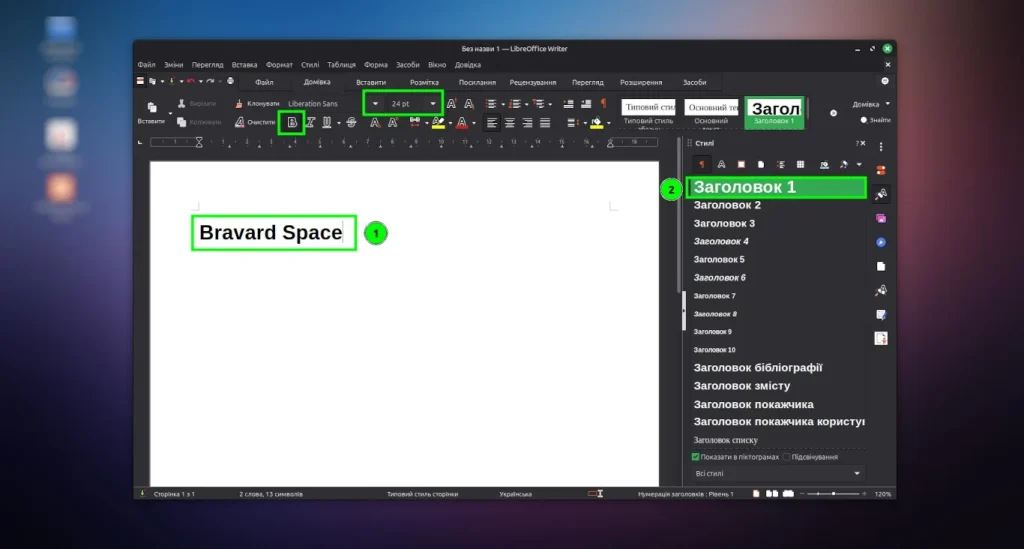Click the print icon in quick toolbar
Viewport: 1024px width, 549px height.
[231, 82]
